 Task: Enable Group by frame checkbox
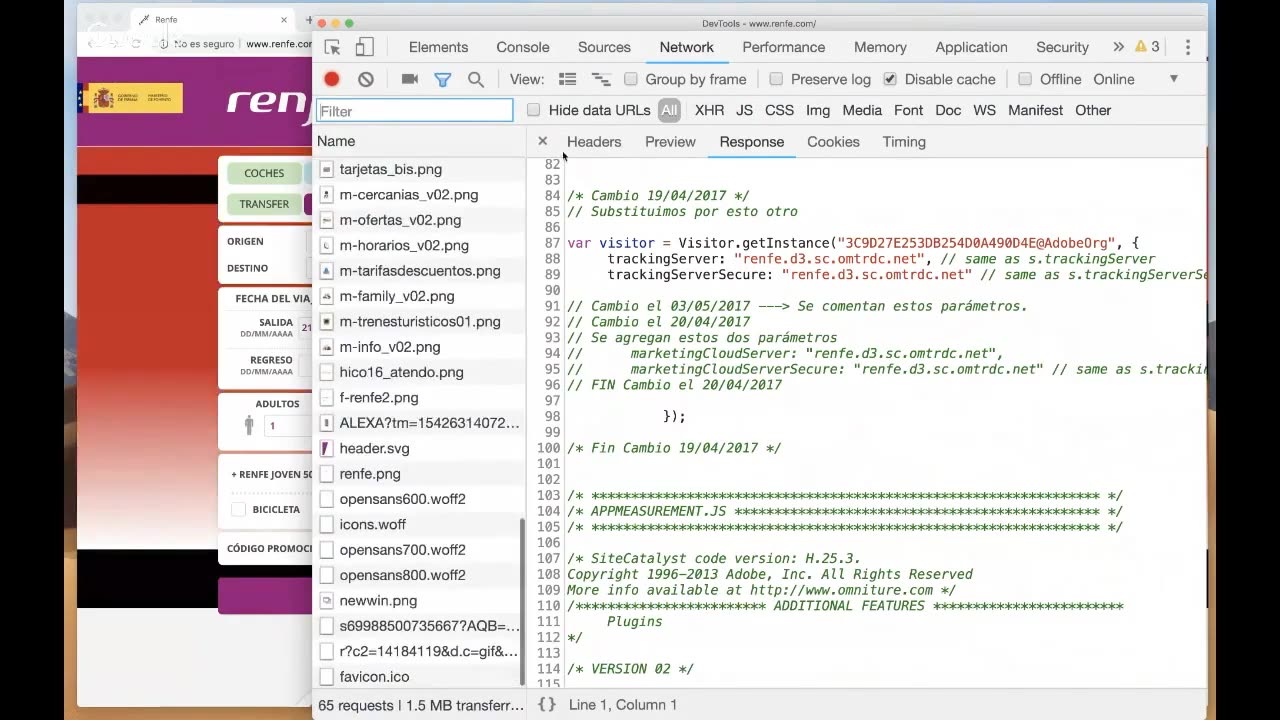(630, 79)
